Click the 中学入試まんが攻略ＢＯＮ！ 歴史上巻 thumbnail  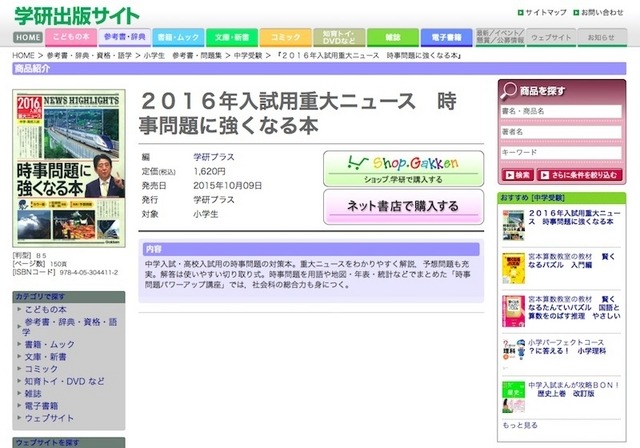[513, 397]
